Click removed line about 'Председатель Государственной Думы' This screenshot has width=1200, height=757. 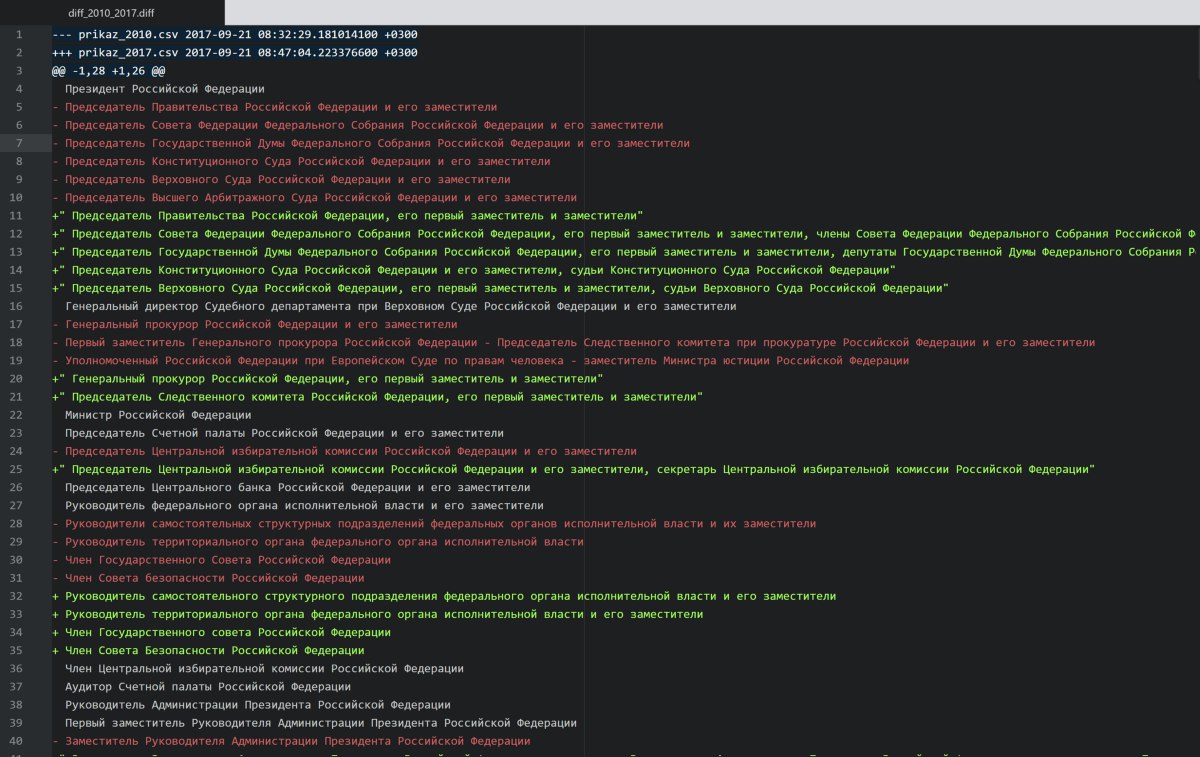click(371, 143)
